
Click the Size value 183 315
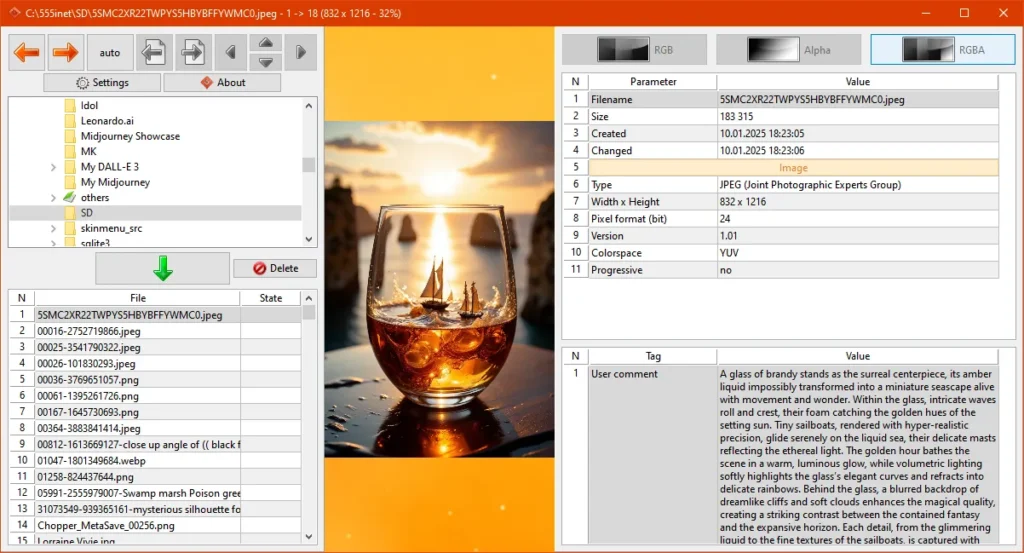coord(737,116)
